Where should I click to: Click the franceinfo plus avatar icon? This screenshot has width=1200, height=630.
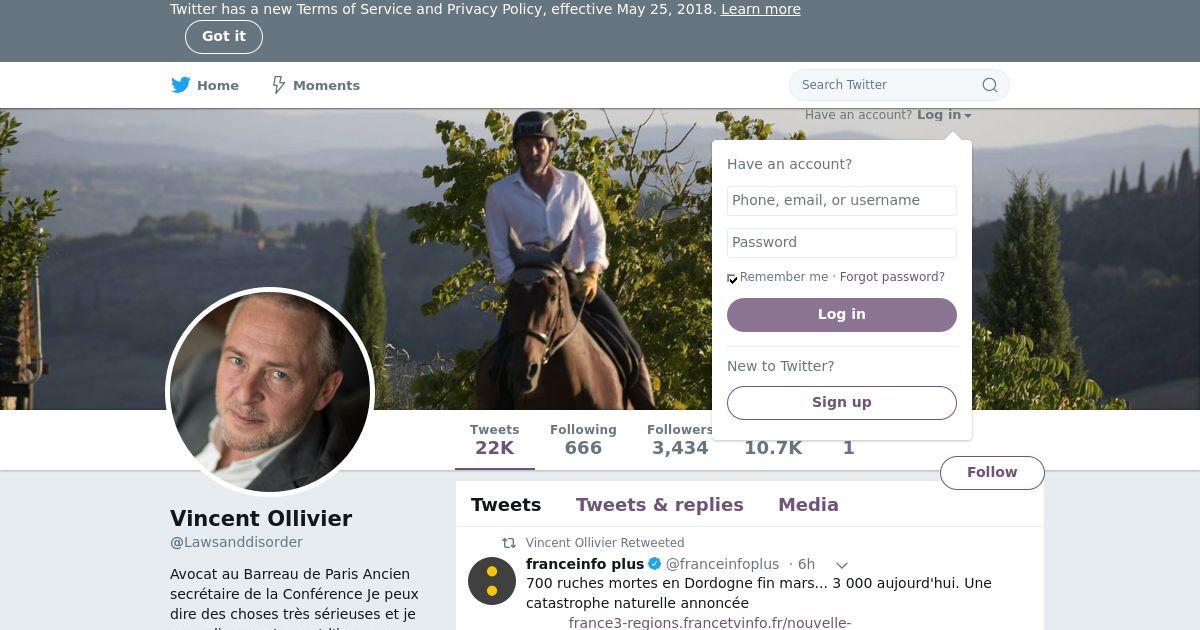tap(492, 581)
